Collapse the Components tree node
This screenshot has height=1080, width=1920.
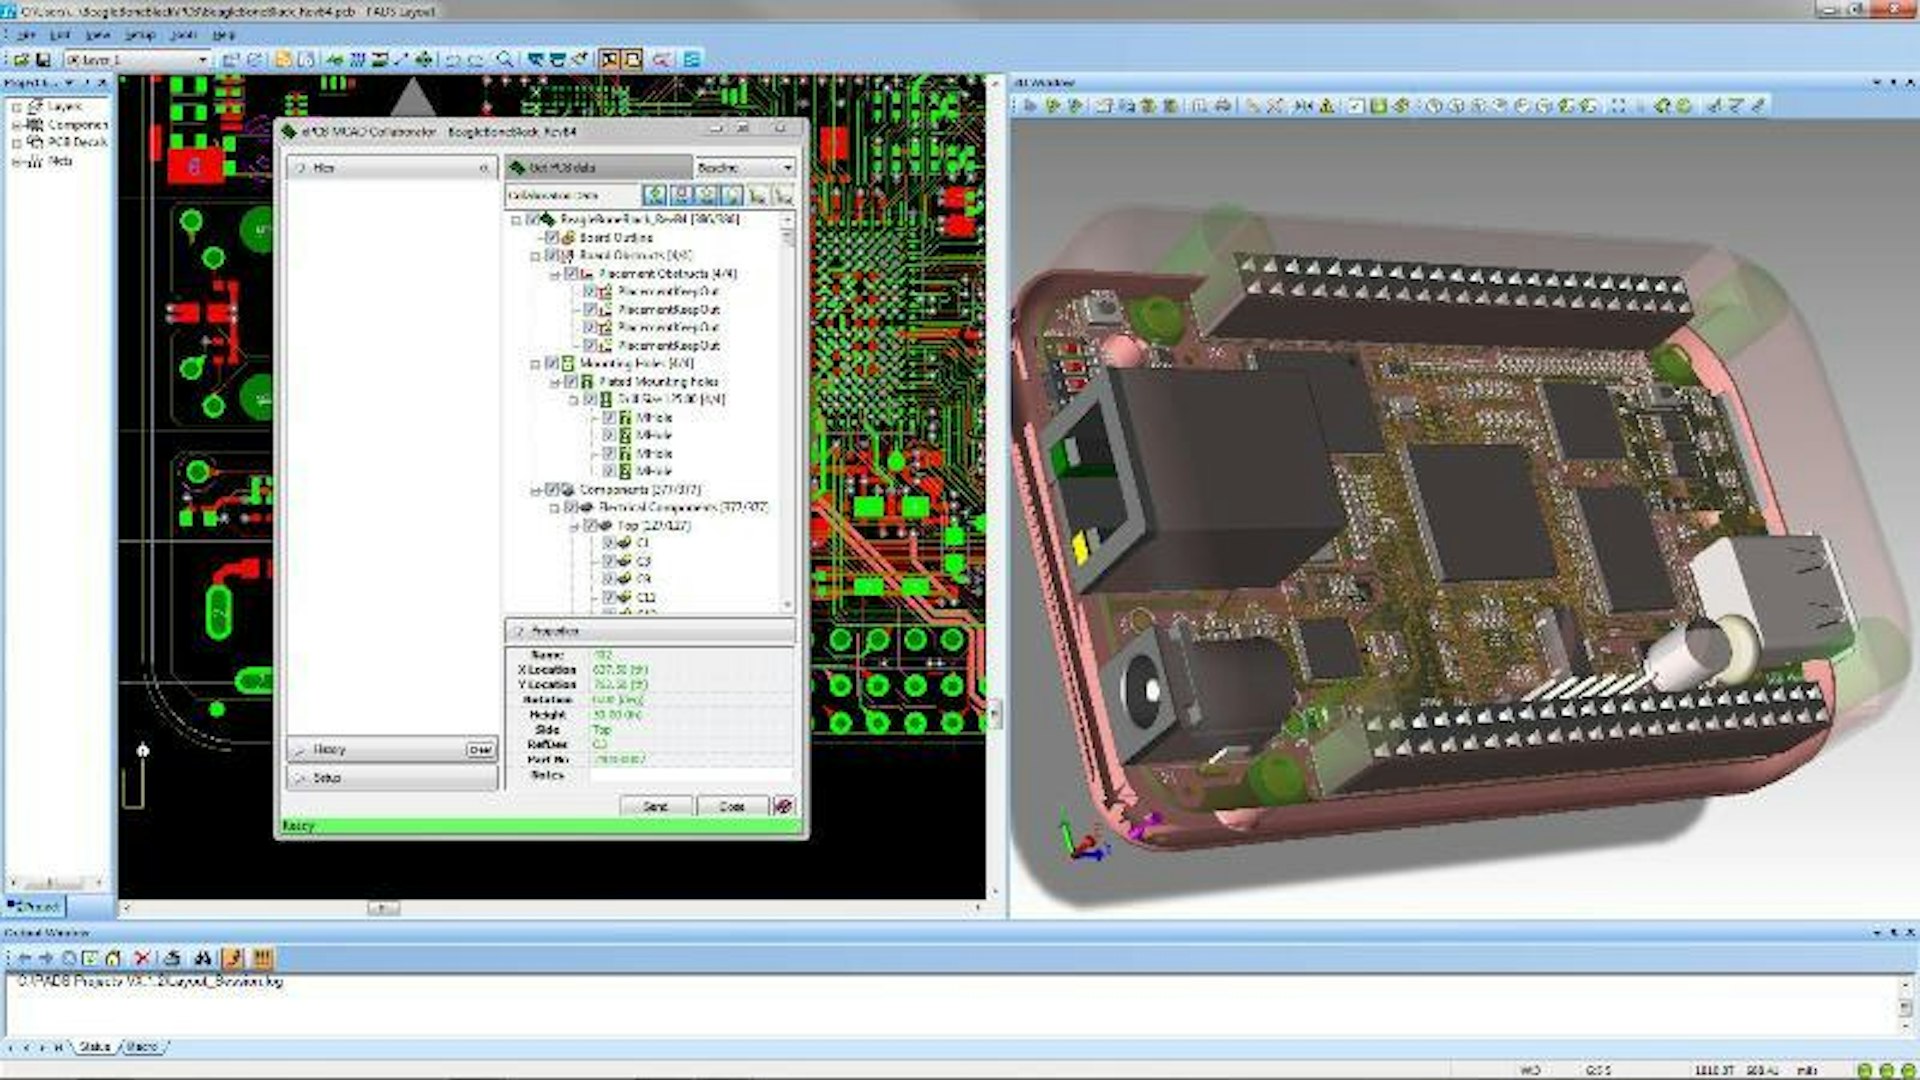pos(535,490)
